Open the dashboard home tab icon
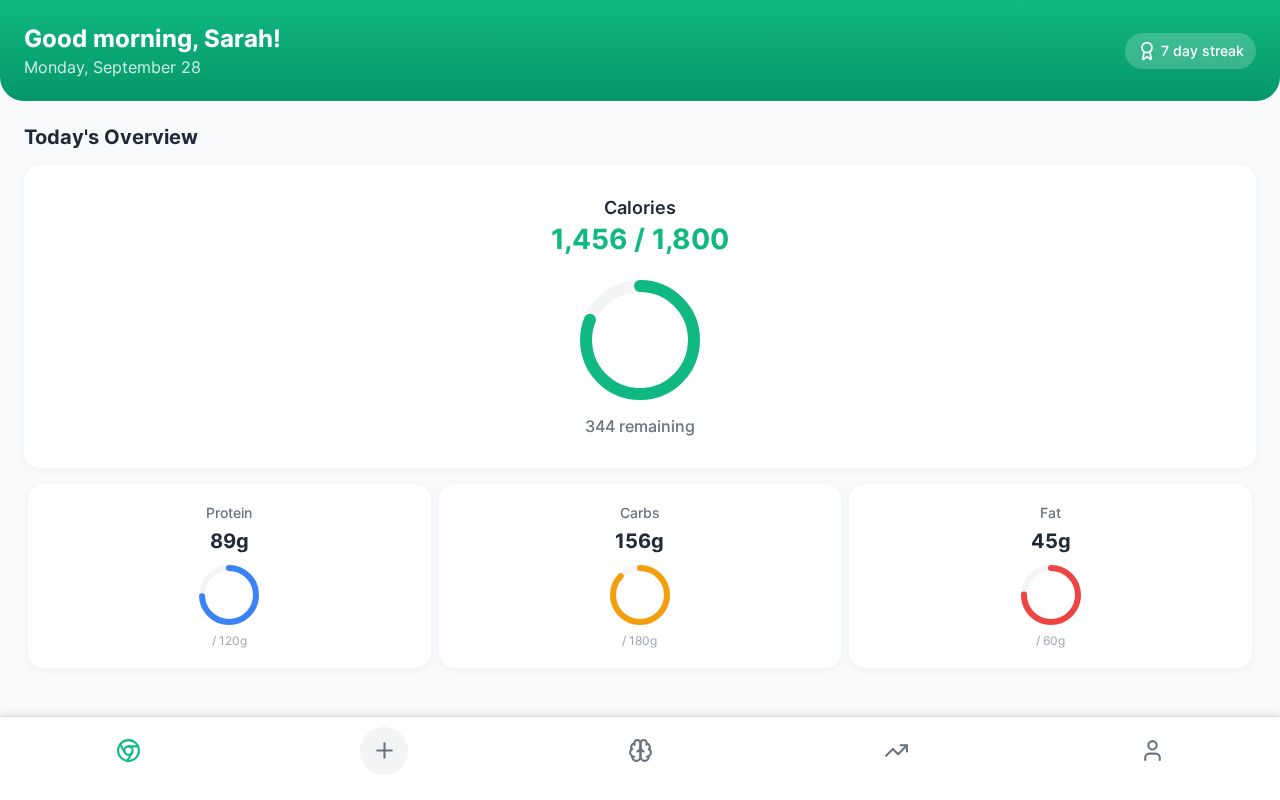This screenshot has height=800, width=1280. tap(128, 751)
